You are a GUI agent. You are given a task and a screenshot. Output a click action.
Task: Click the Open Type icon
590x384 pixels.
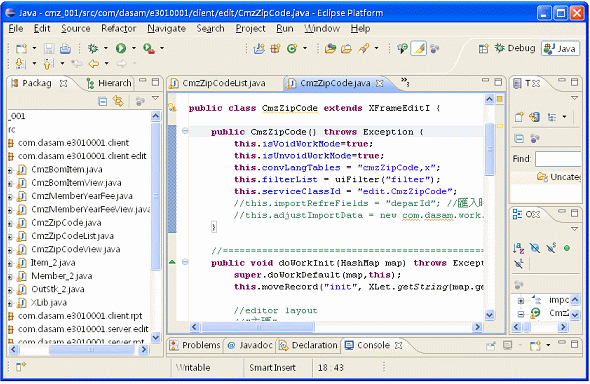tap(330, 49)
